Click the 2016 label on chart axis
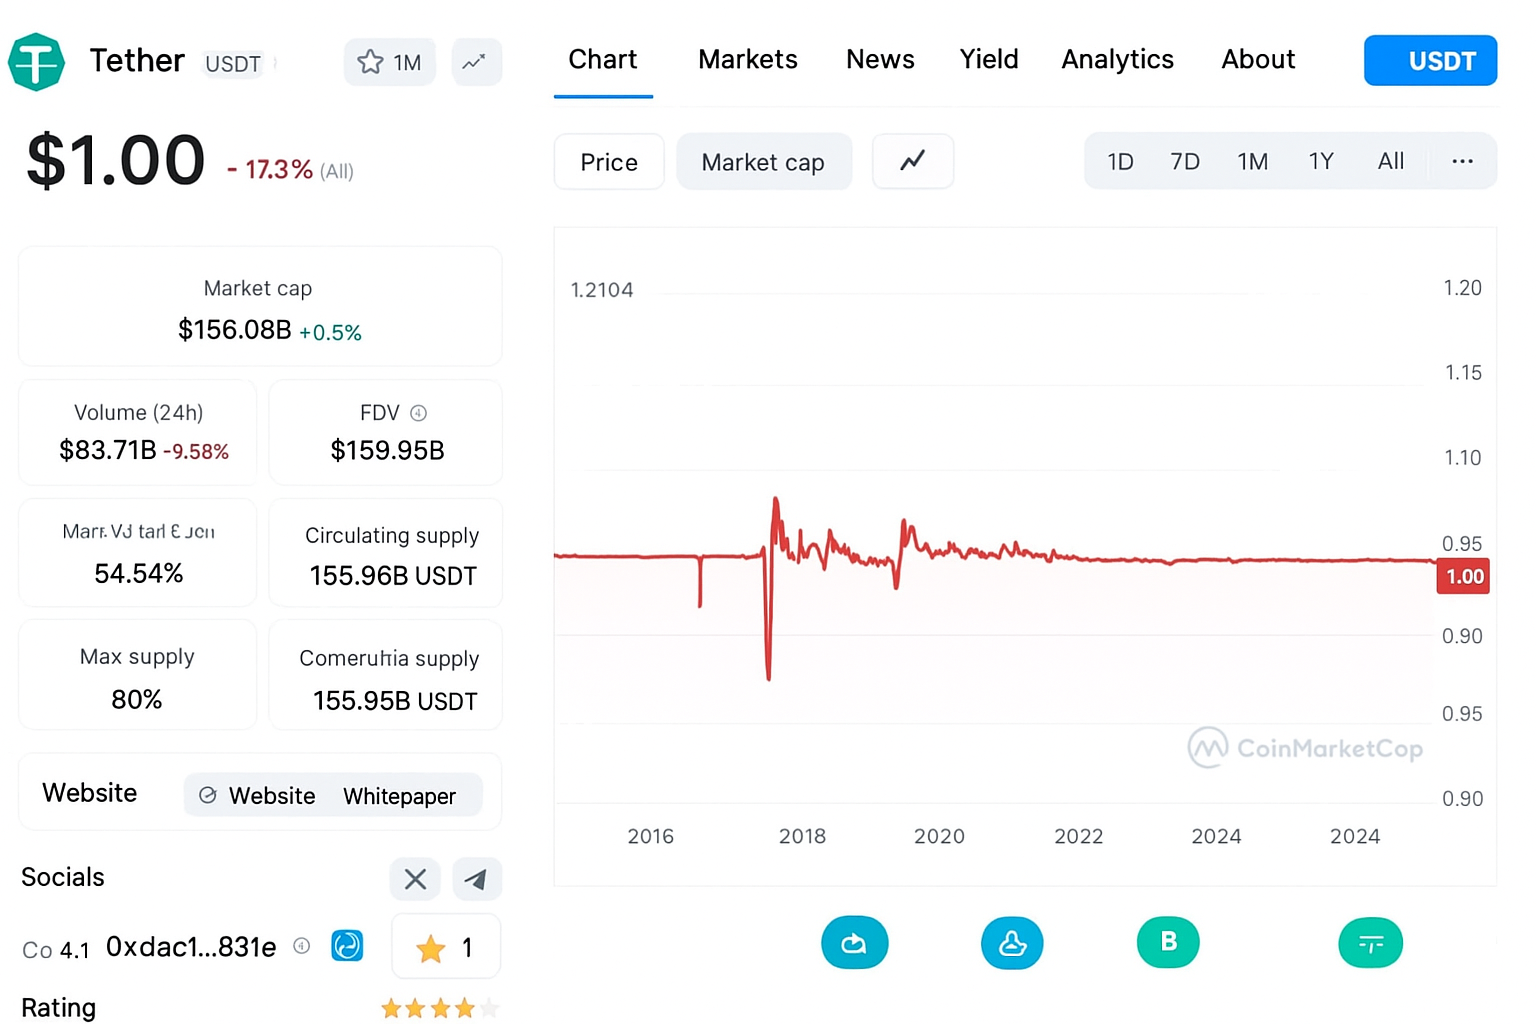The width and height of the screenshot is (1536, 1024). (650, 836)
